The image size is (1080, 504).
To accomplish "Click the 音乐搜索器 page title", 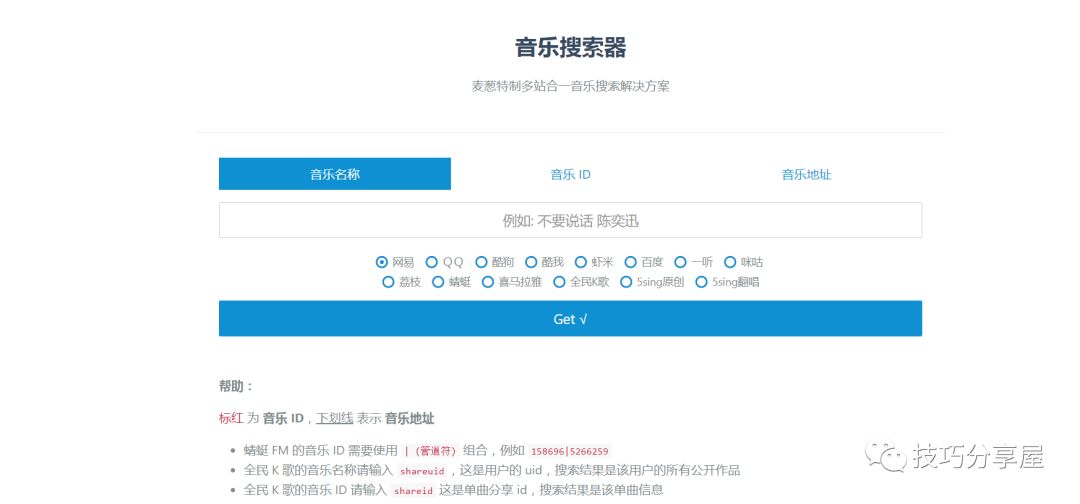I will tap(570, 48).
